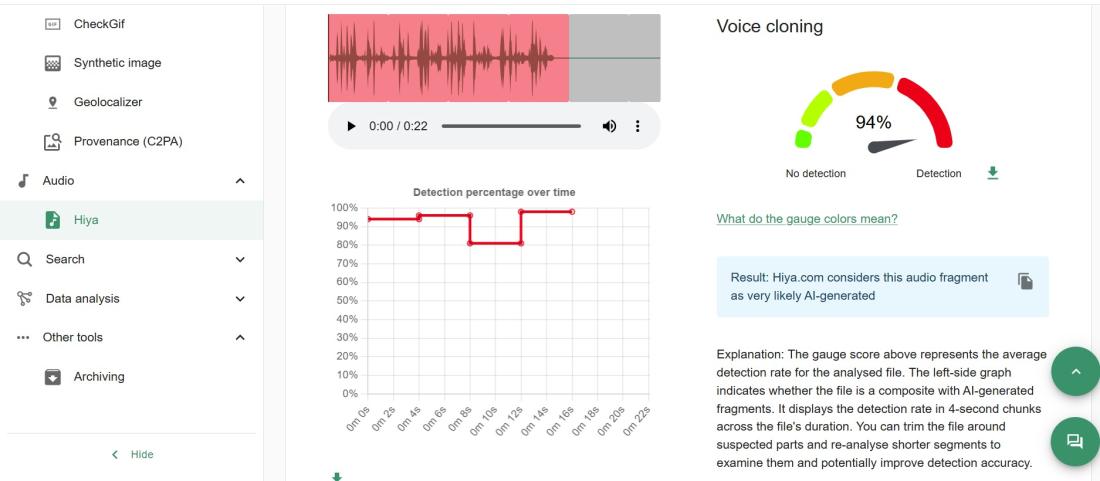Image resolution: width=1100 pixels, height=481 pixels.
Task: Open "What do the gauge colors mean?" link
Action: [807, 219]
